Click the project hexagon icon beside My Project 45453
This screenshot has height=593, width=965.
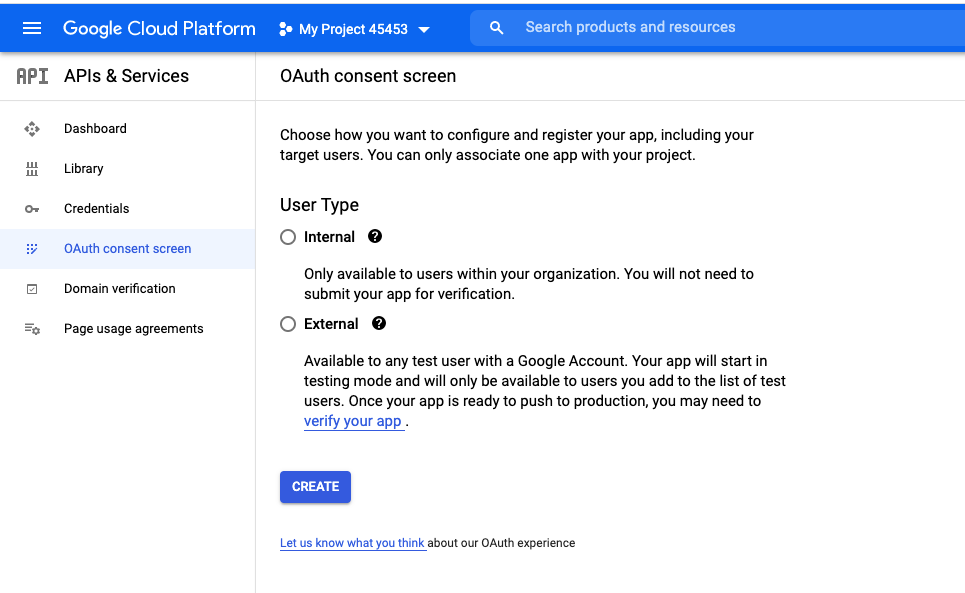tap(285, 29)
